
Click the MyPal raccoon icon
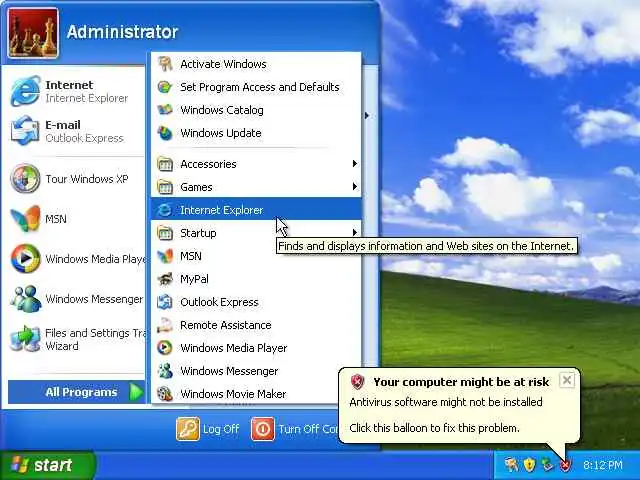click(165, 279)
